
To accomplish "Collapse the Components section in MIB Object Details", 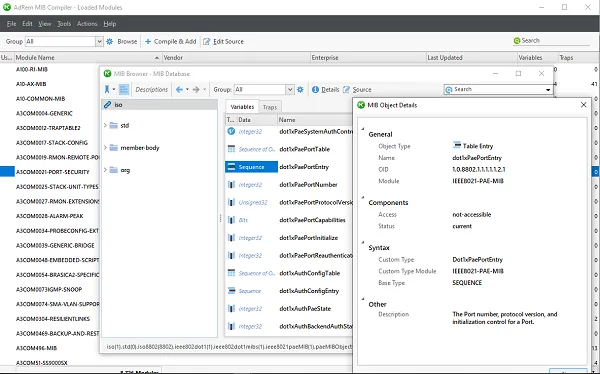I will point(363,198).
